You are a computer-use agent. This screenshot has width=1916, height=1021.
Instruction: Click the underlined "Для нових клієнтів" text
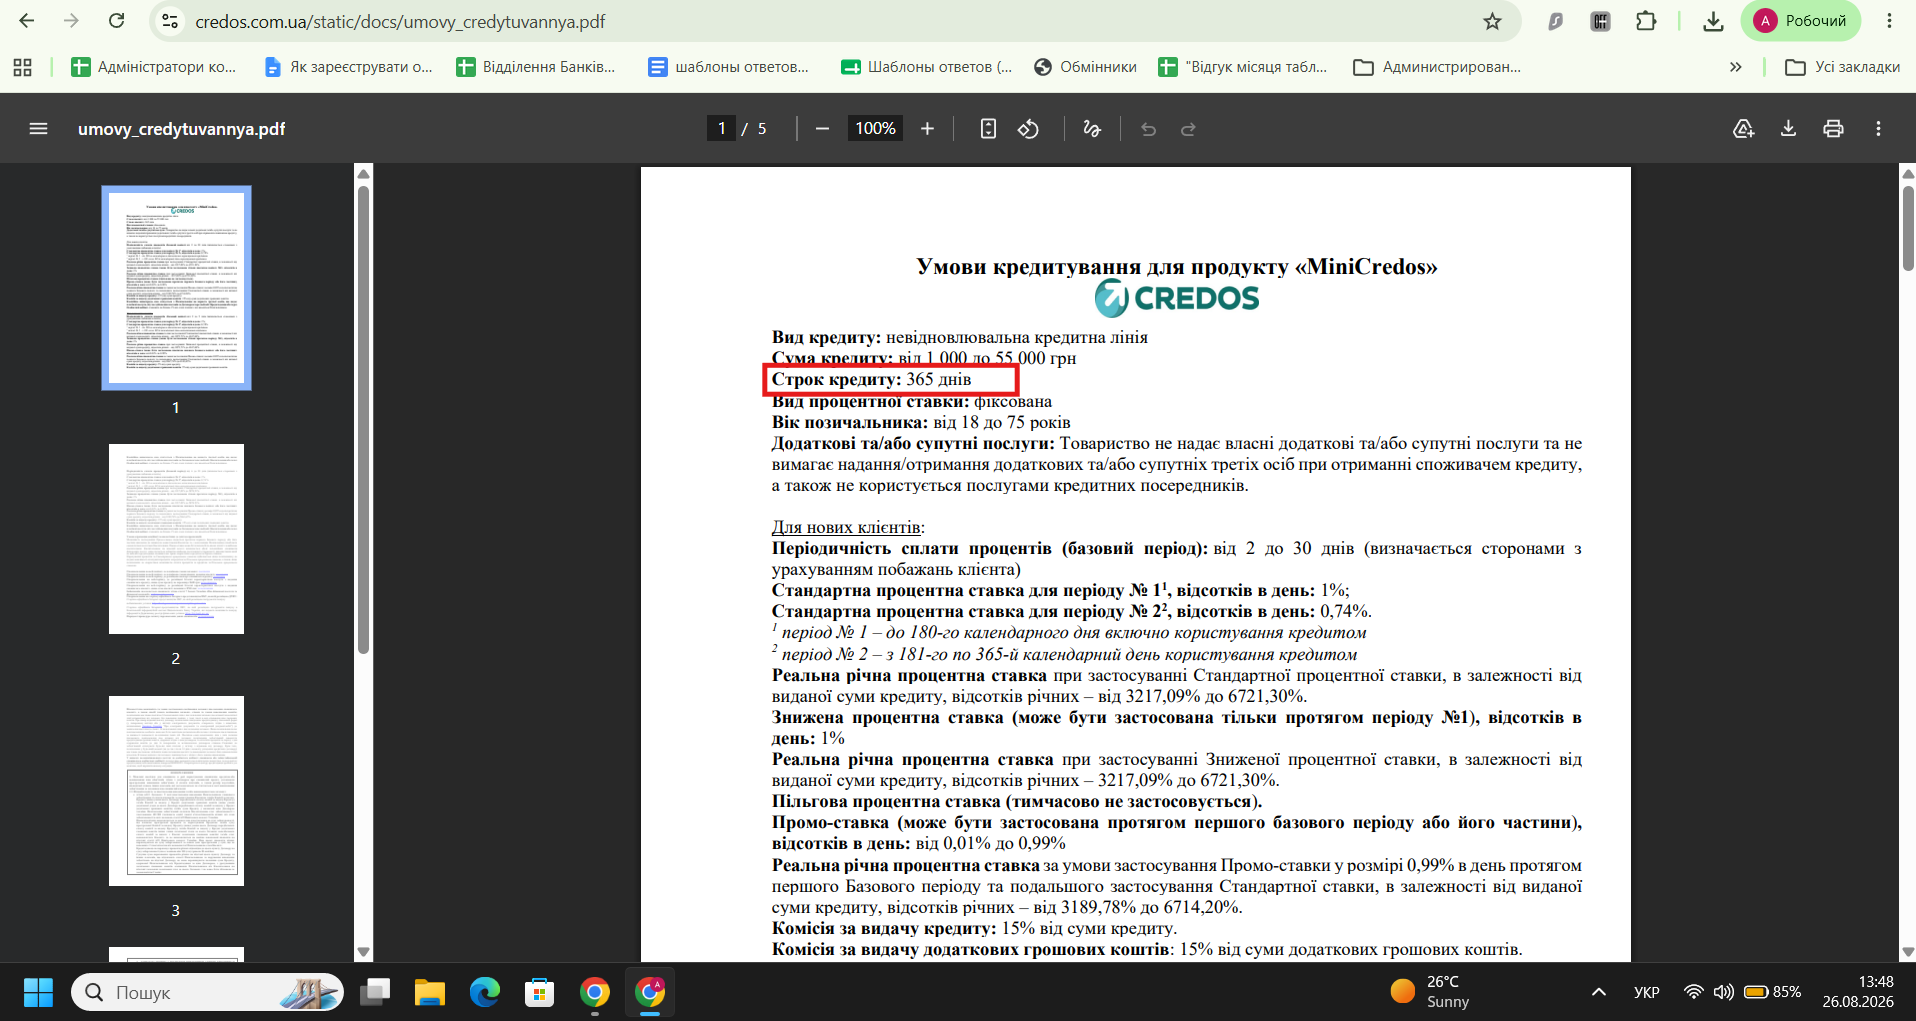(847, 527)
